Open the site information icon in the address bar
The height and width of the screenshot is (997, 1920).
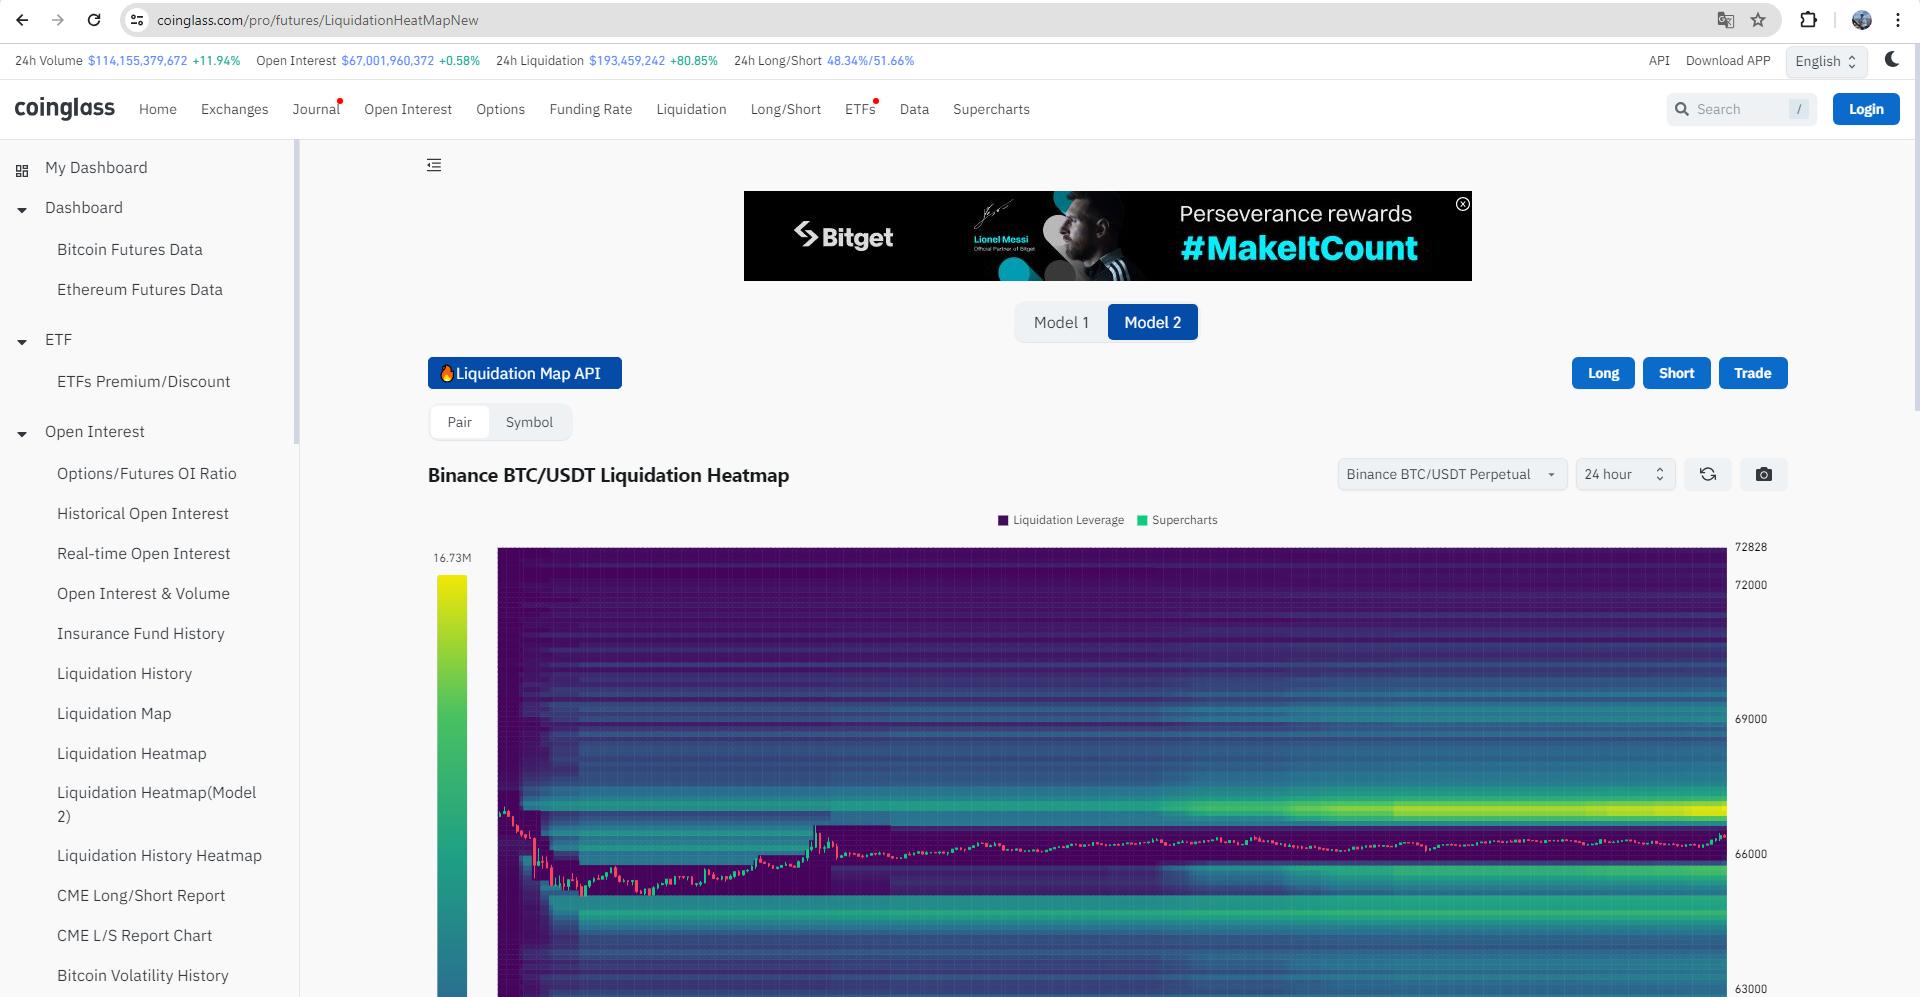click(137, 20)
